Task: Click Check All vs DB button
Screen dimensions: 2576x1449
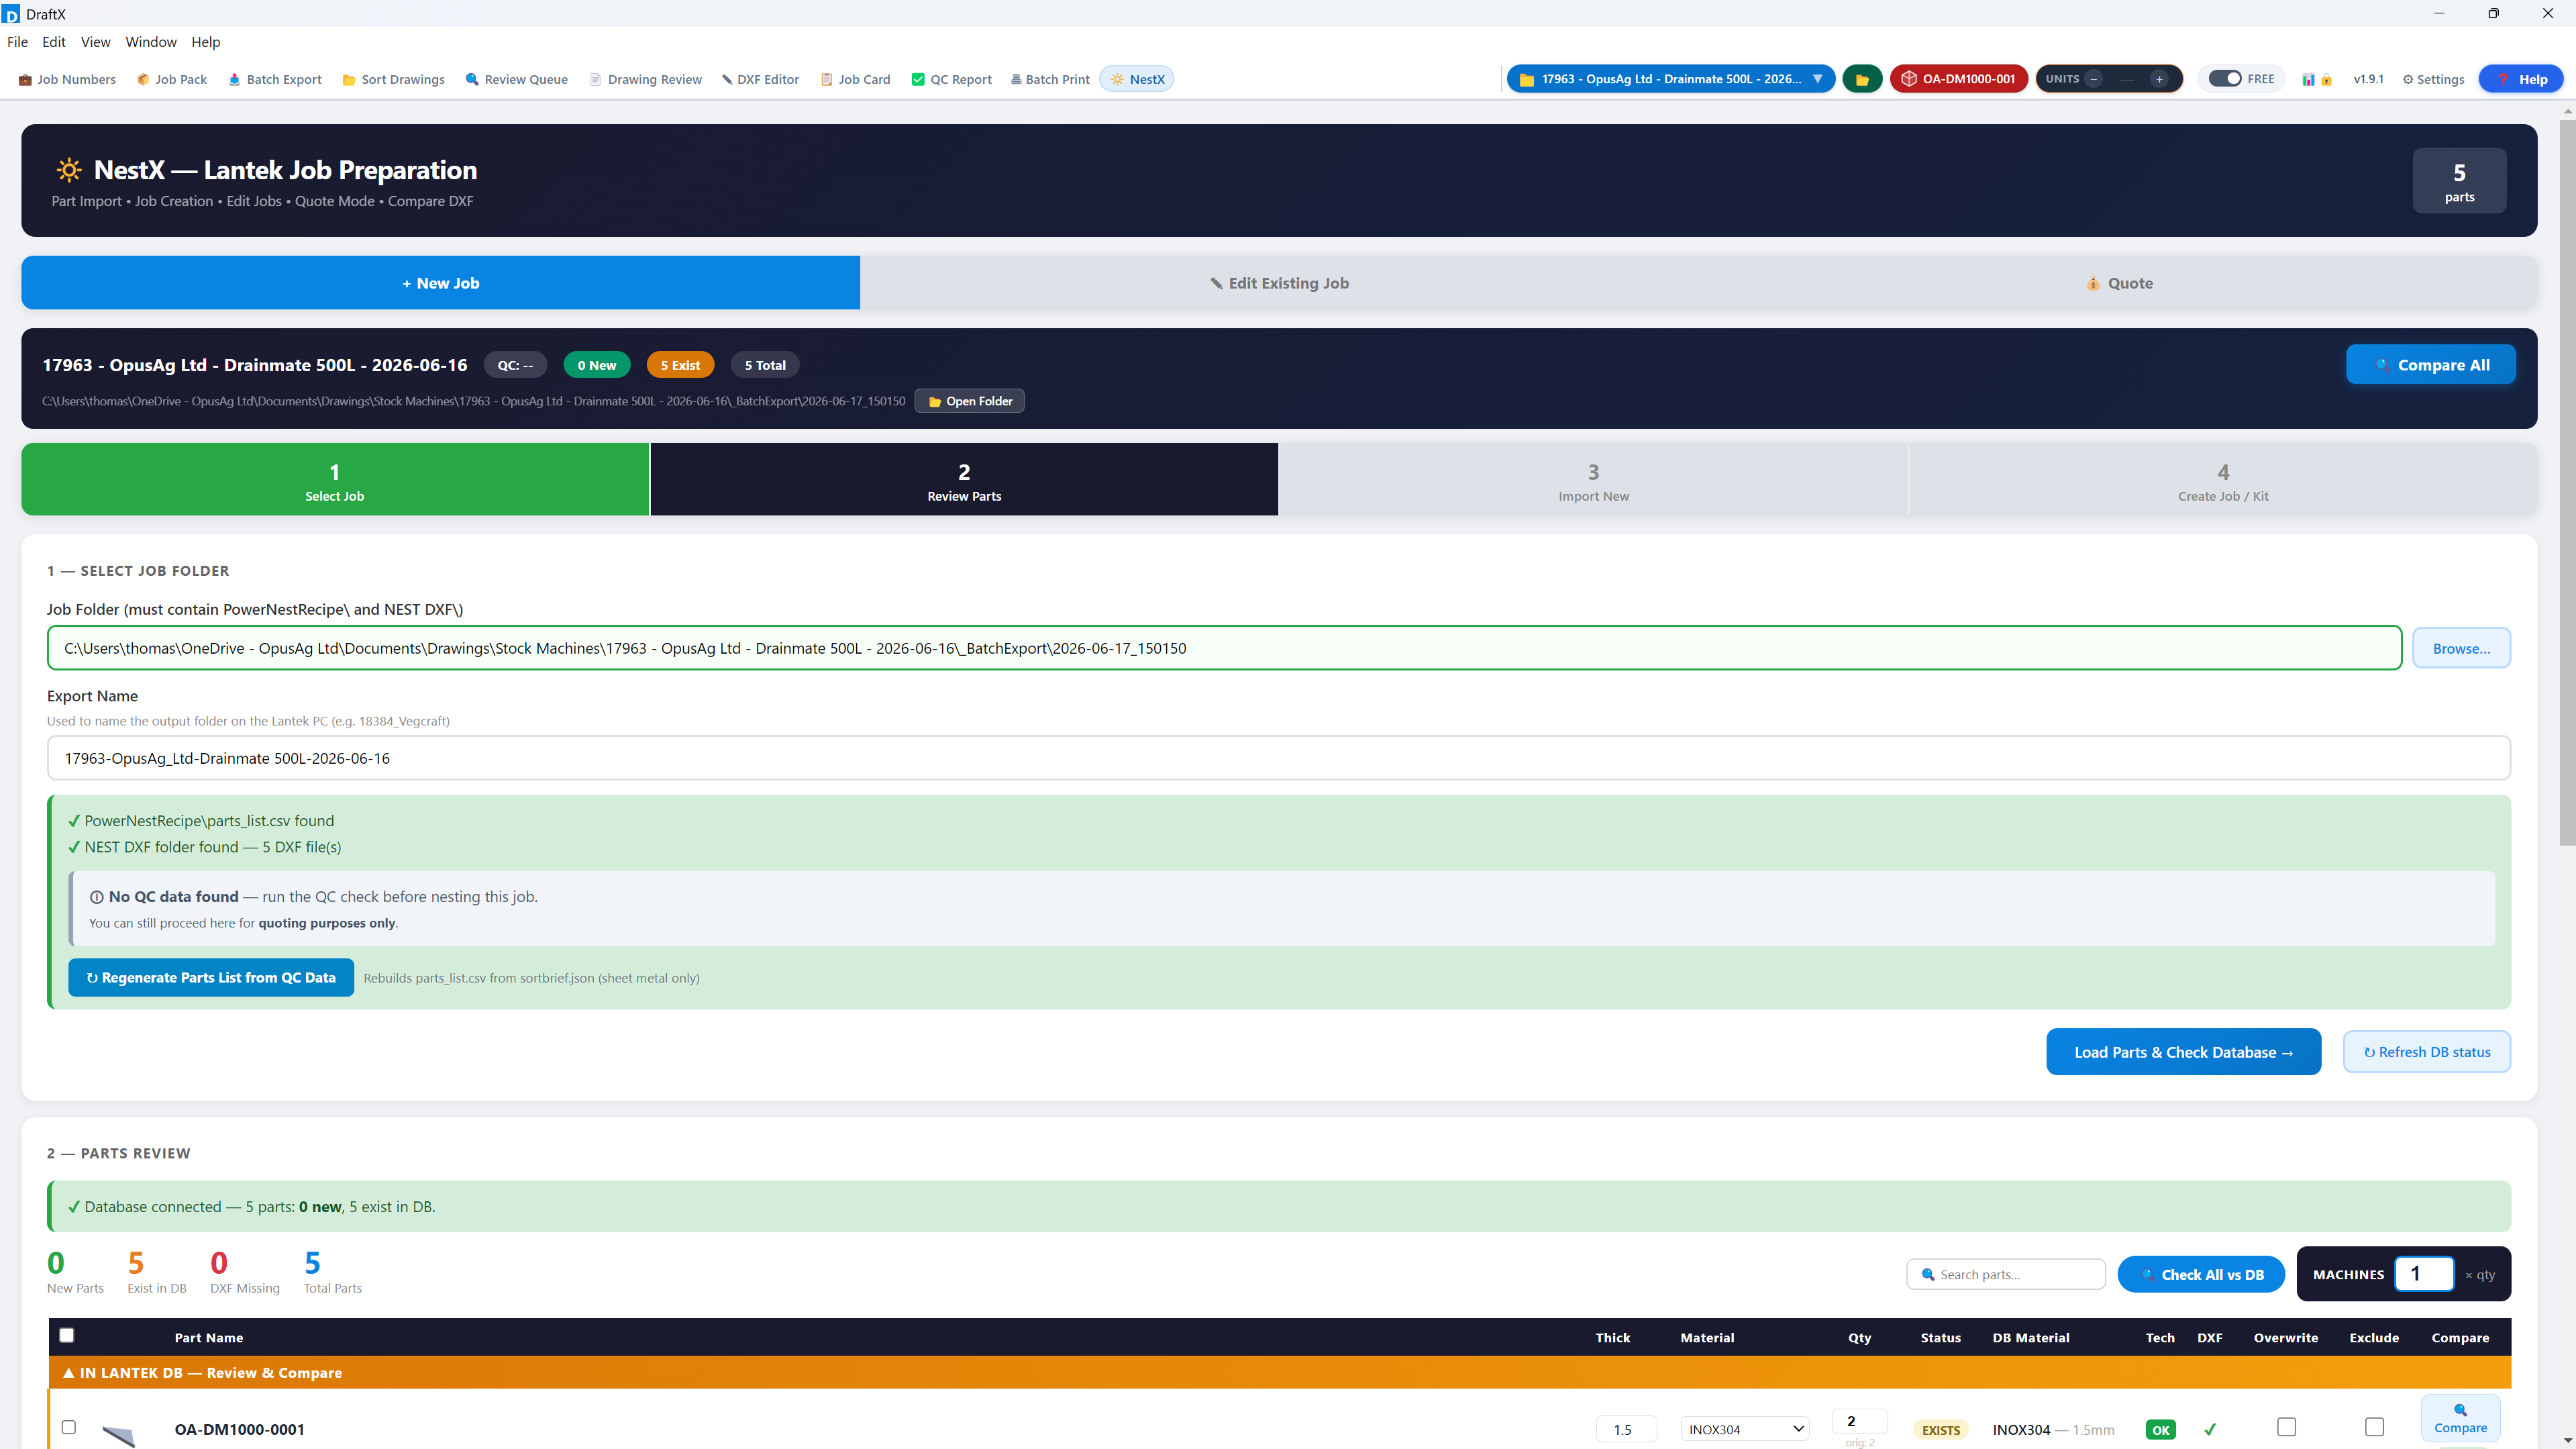Action: 2201,1275
